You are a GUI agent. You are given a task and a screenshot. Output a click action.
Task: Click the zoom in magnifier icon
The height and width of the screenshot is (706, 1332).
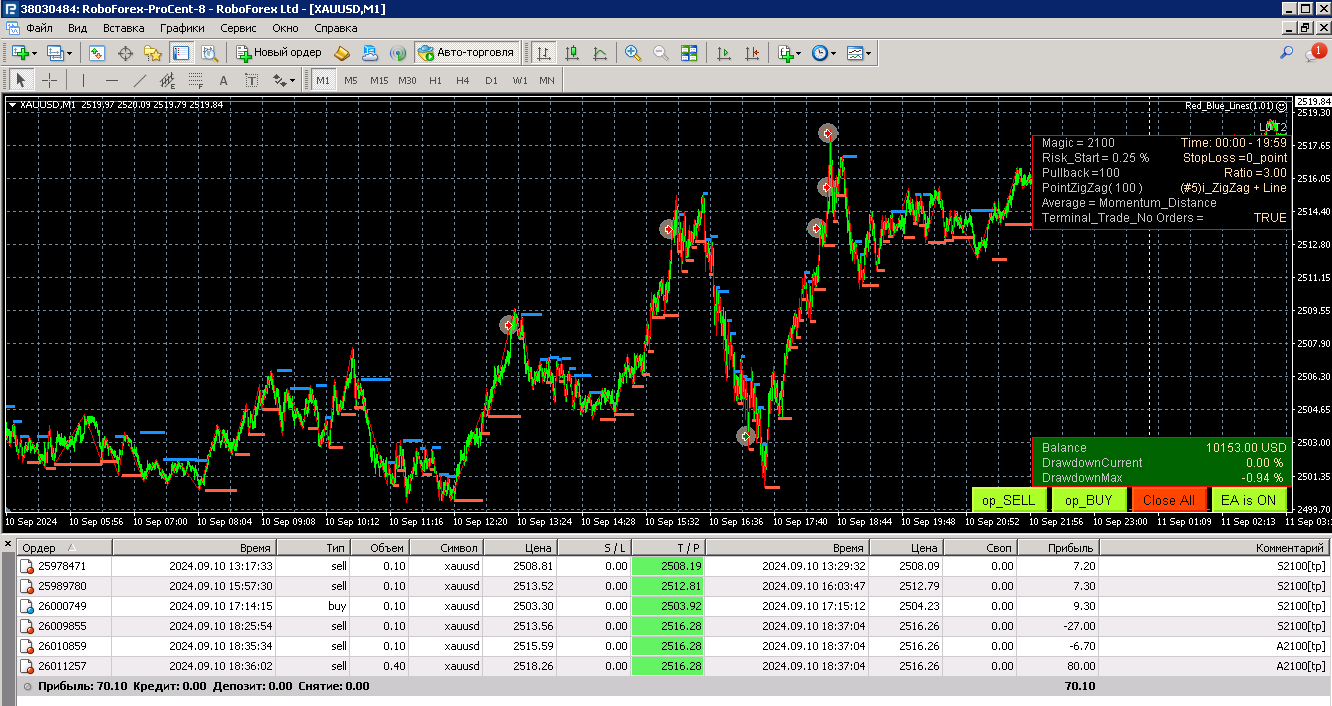pos(632,53)
